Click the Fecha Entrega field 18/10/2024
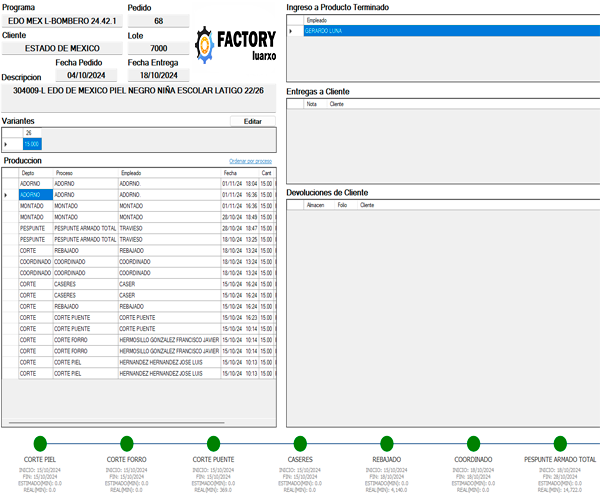 pos(158,75)
